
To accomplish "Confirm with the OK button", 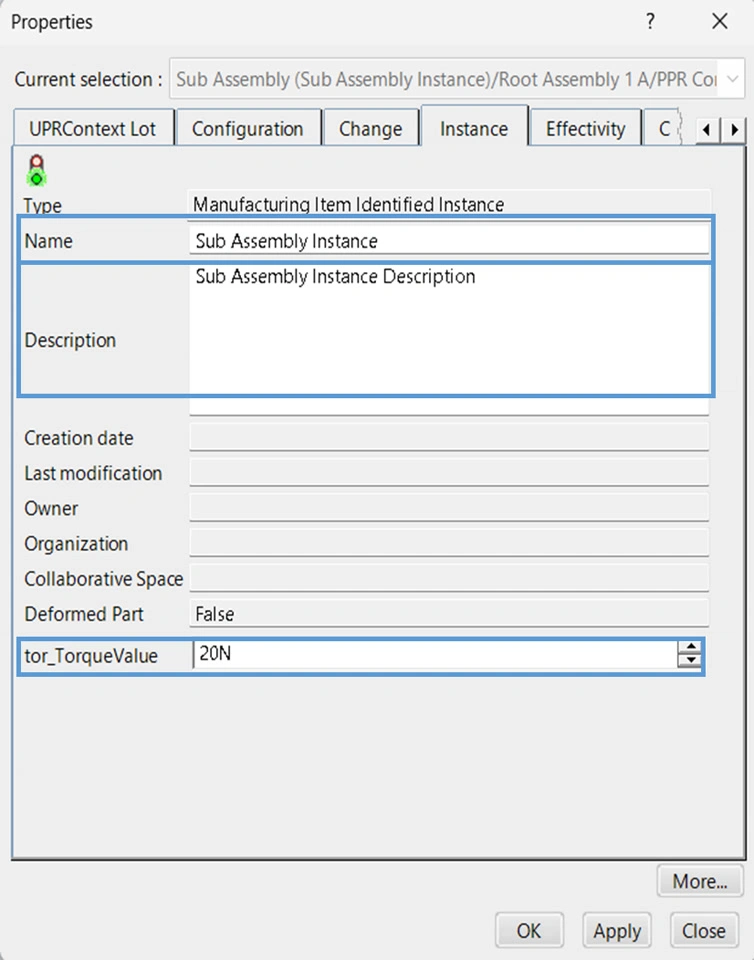I will 529,931.
